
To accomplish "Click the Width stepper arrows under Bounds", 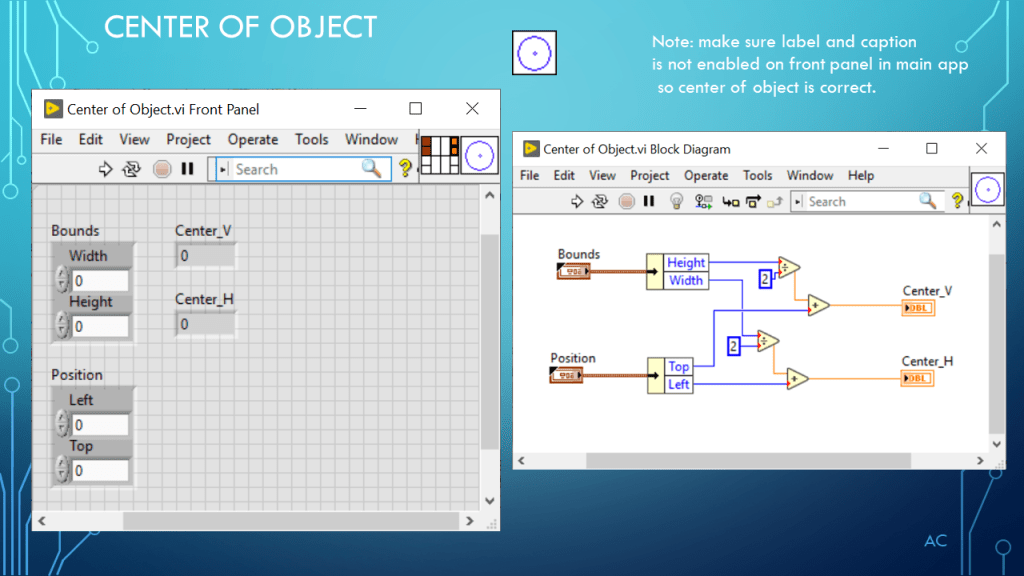I will click(x=62, y=280).
